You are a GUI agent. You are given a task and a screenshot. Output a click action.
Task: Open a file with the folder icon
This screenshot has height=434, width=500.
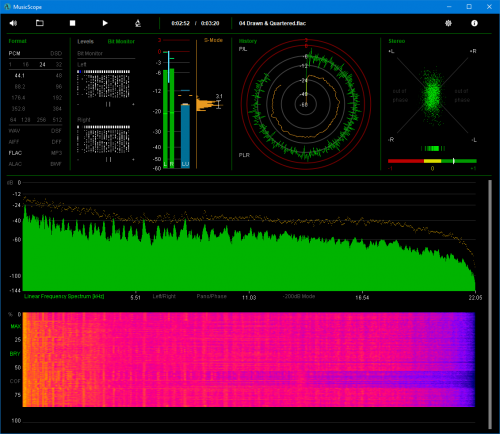coord(40,23)
